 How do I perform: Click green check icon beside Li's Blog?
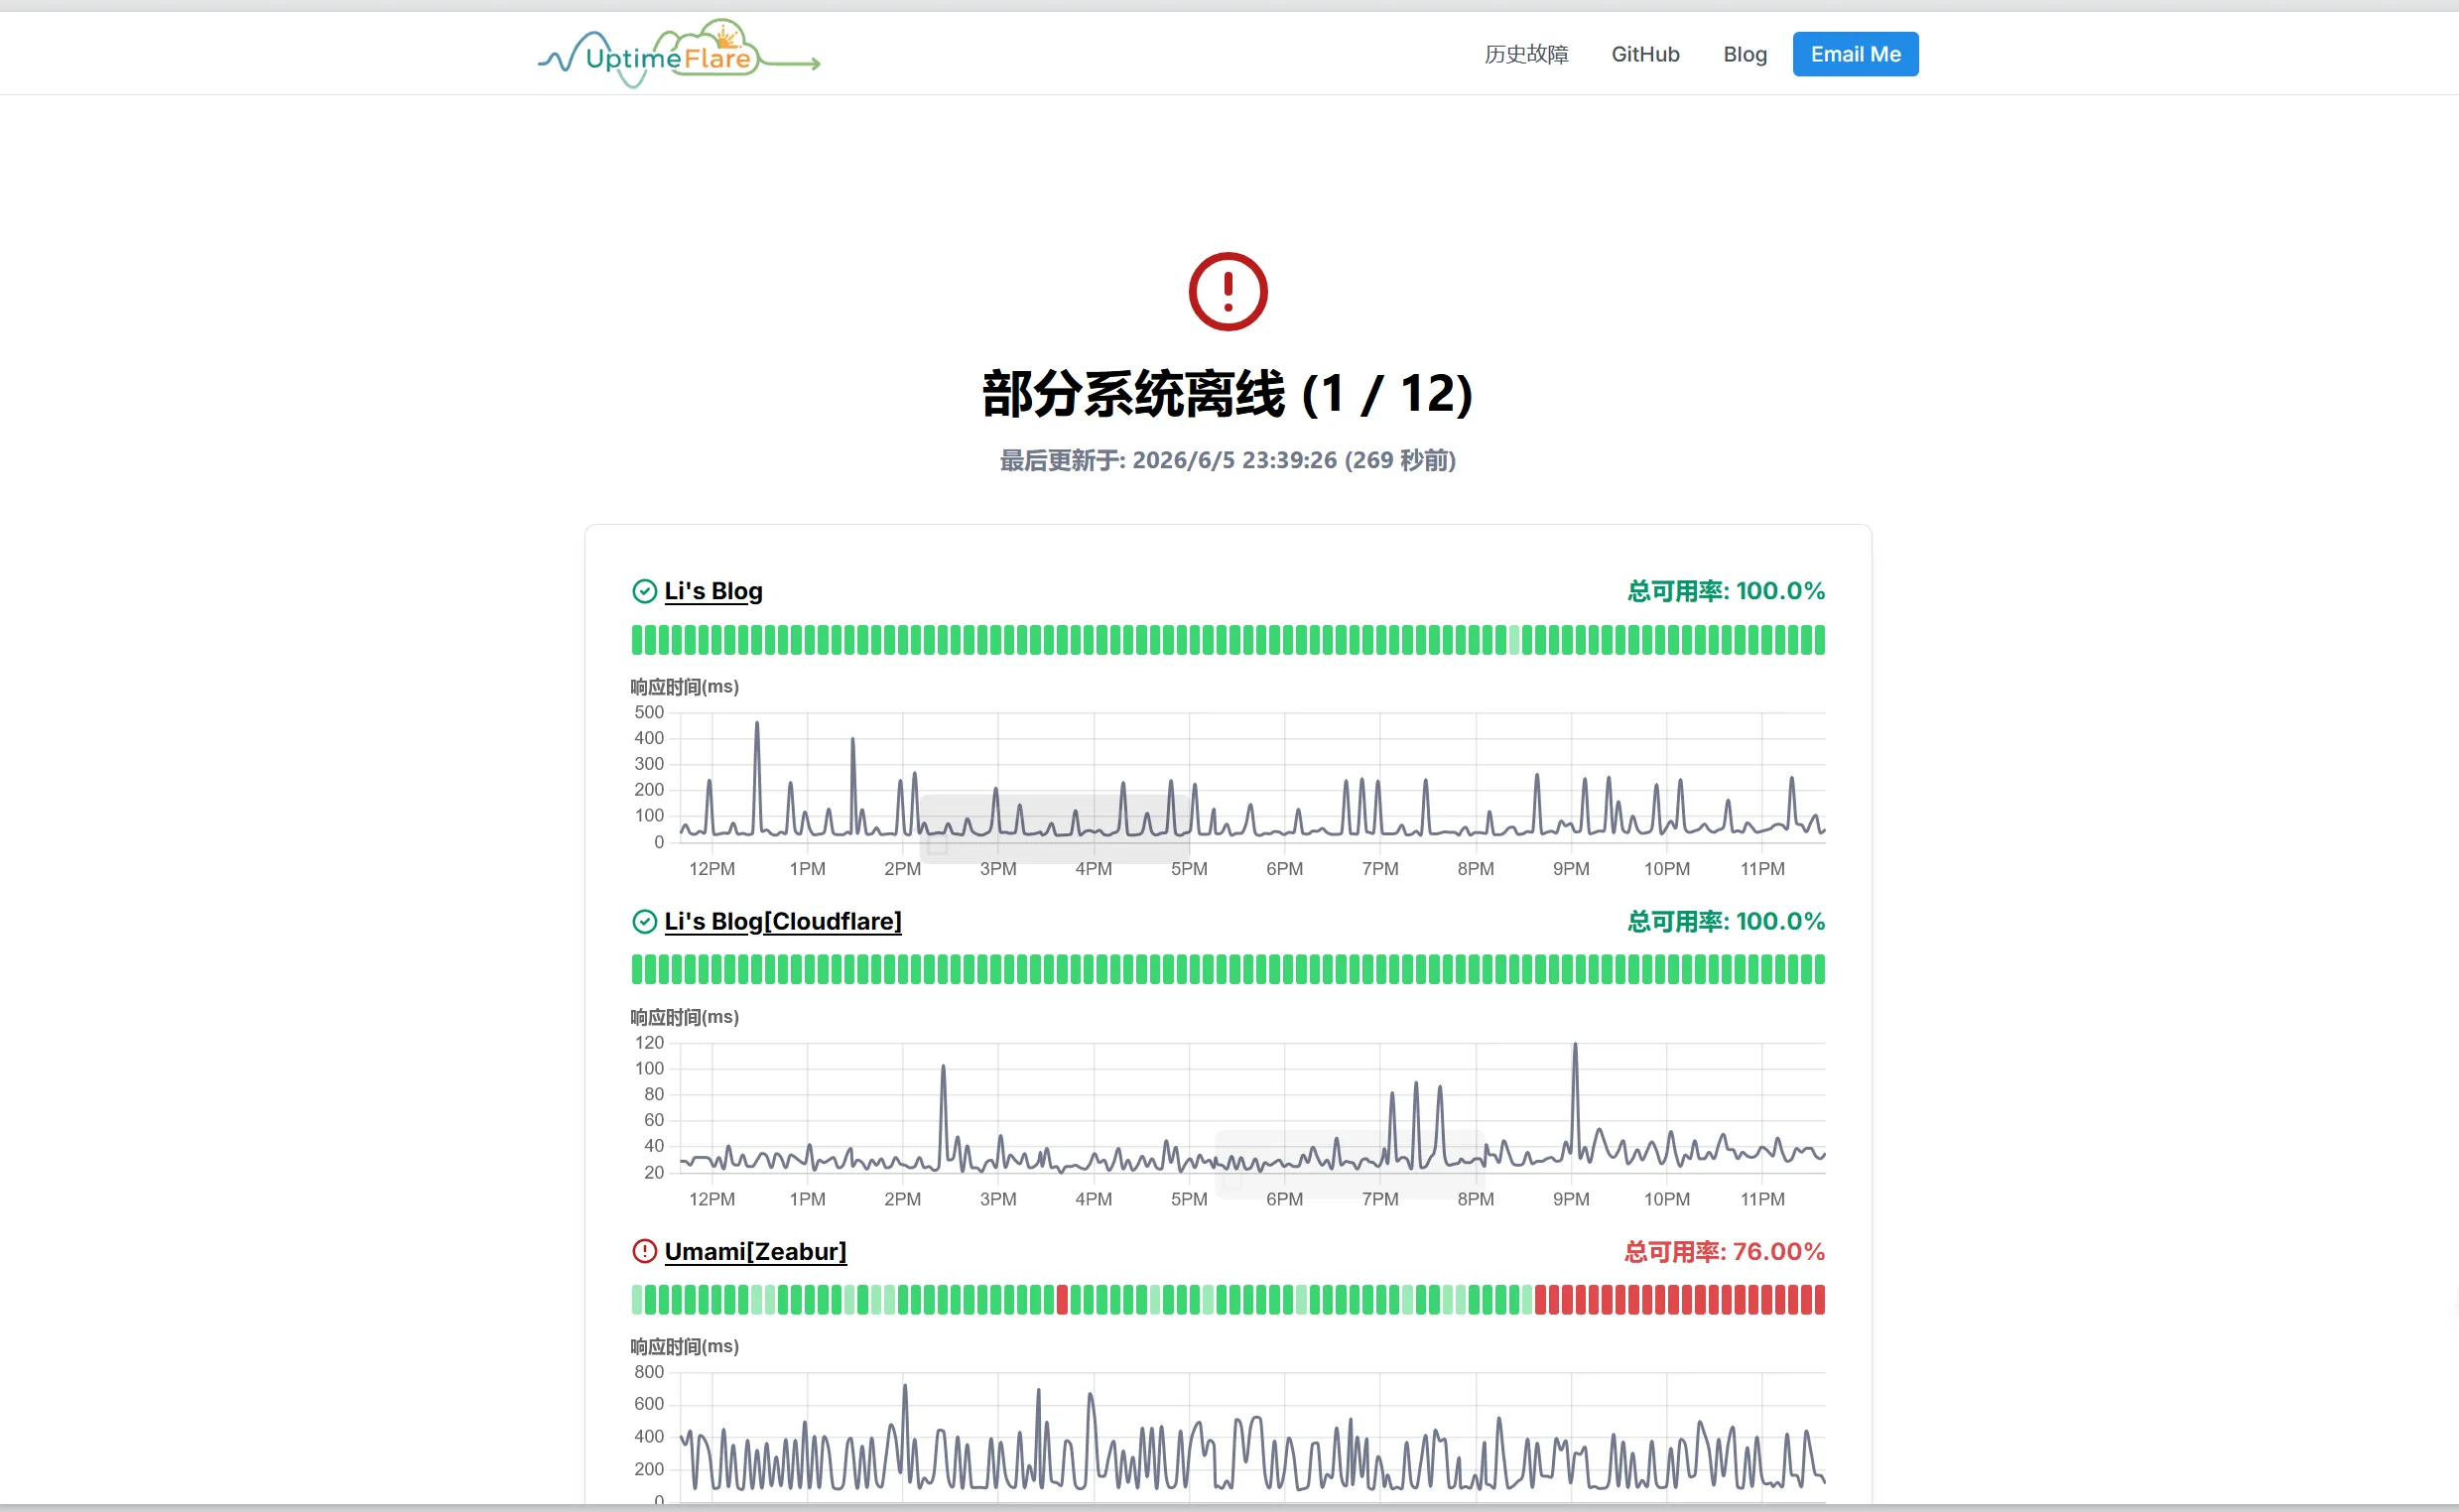coord(644,591)
